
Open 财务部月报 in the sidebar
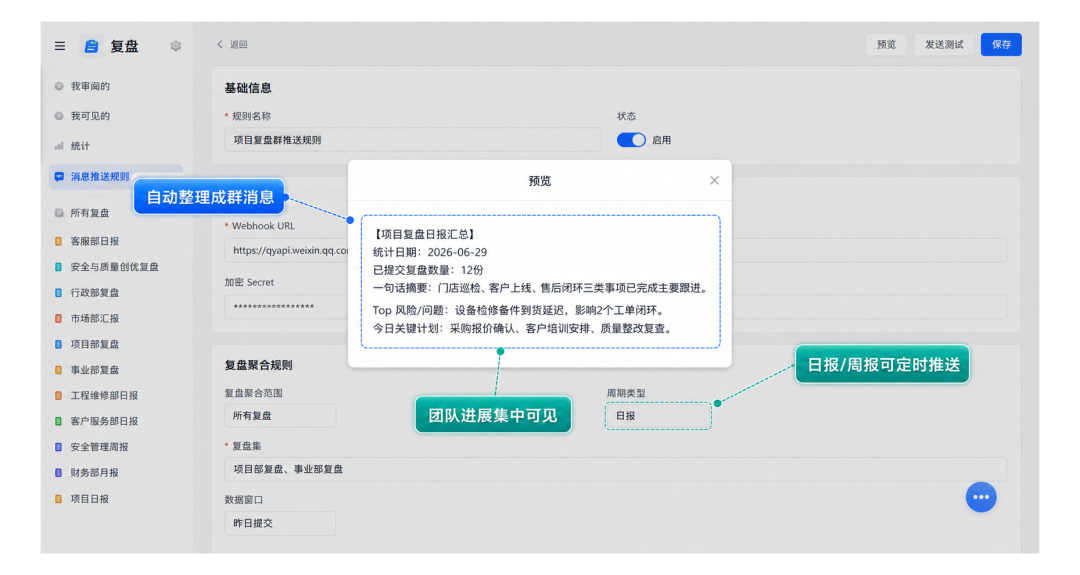tap(94, 472)
